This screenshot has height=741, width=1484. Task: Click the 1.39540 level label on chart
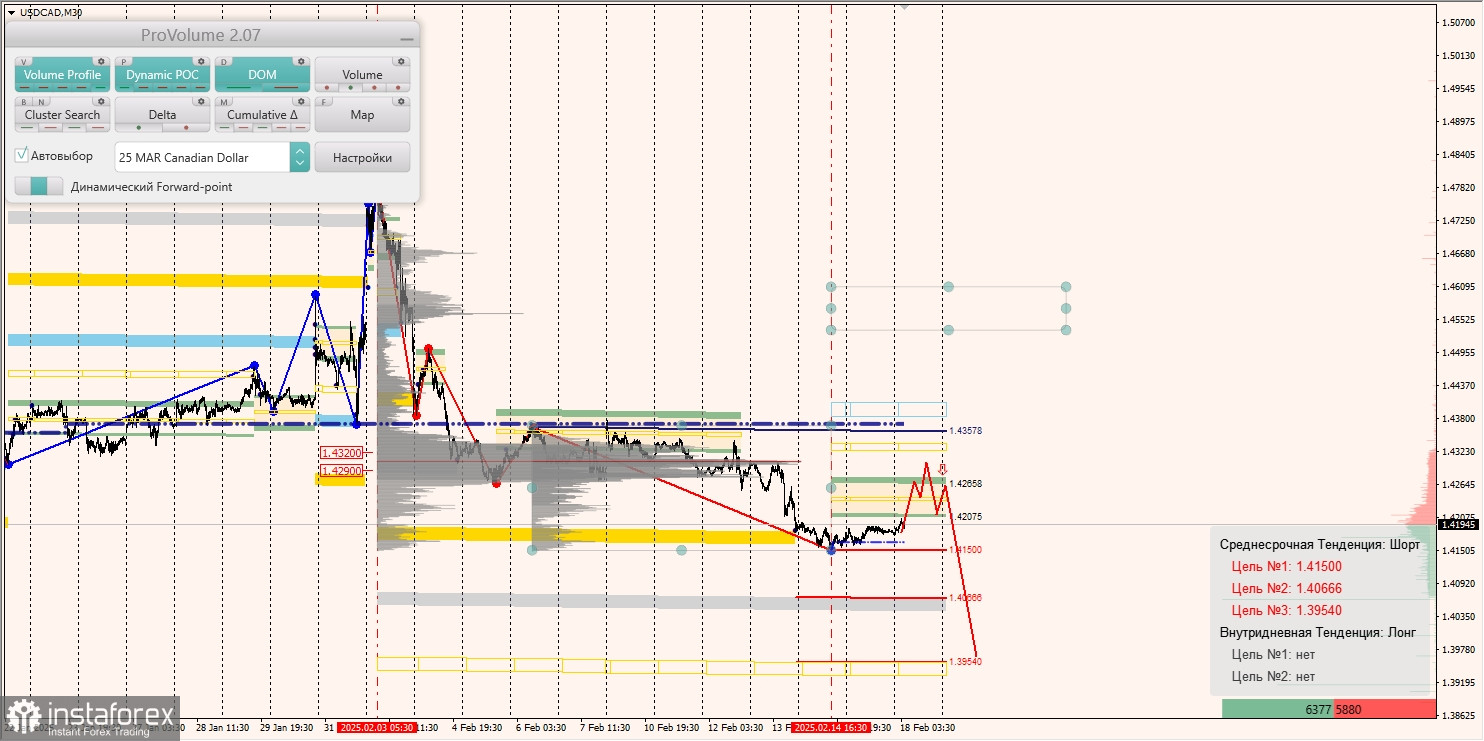[966, 662]
